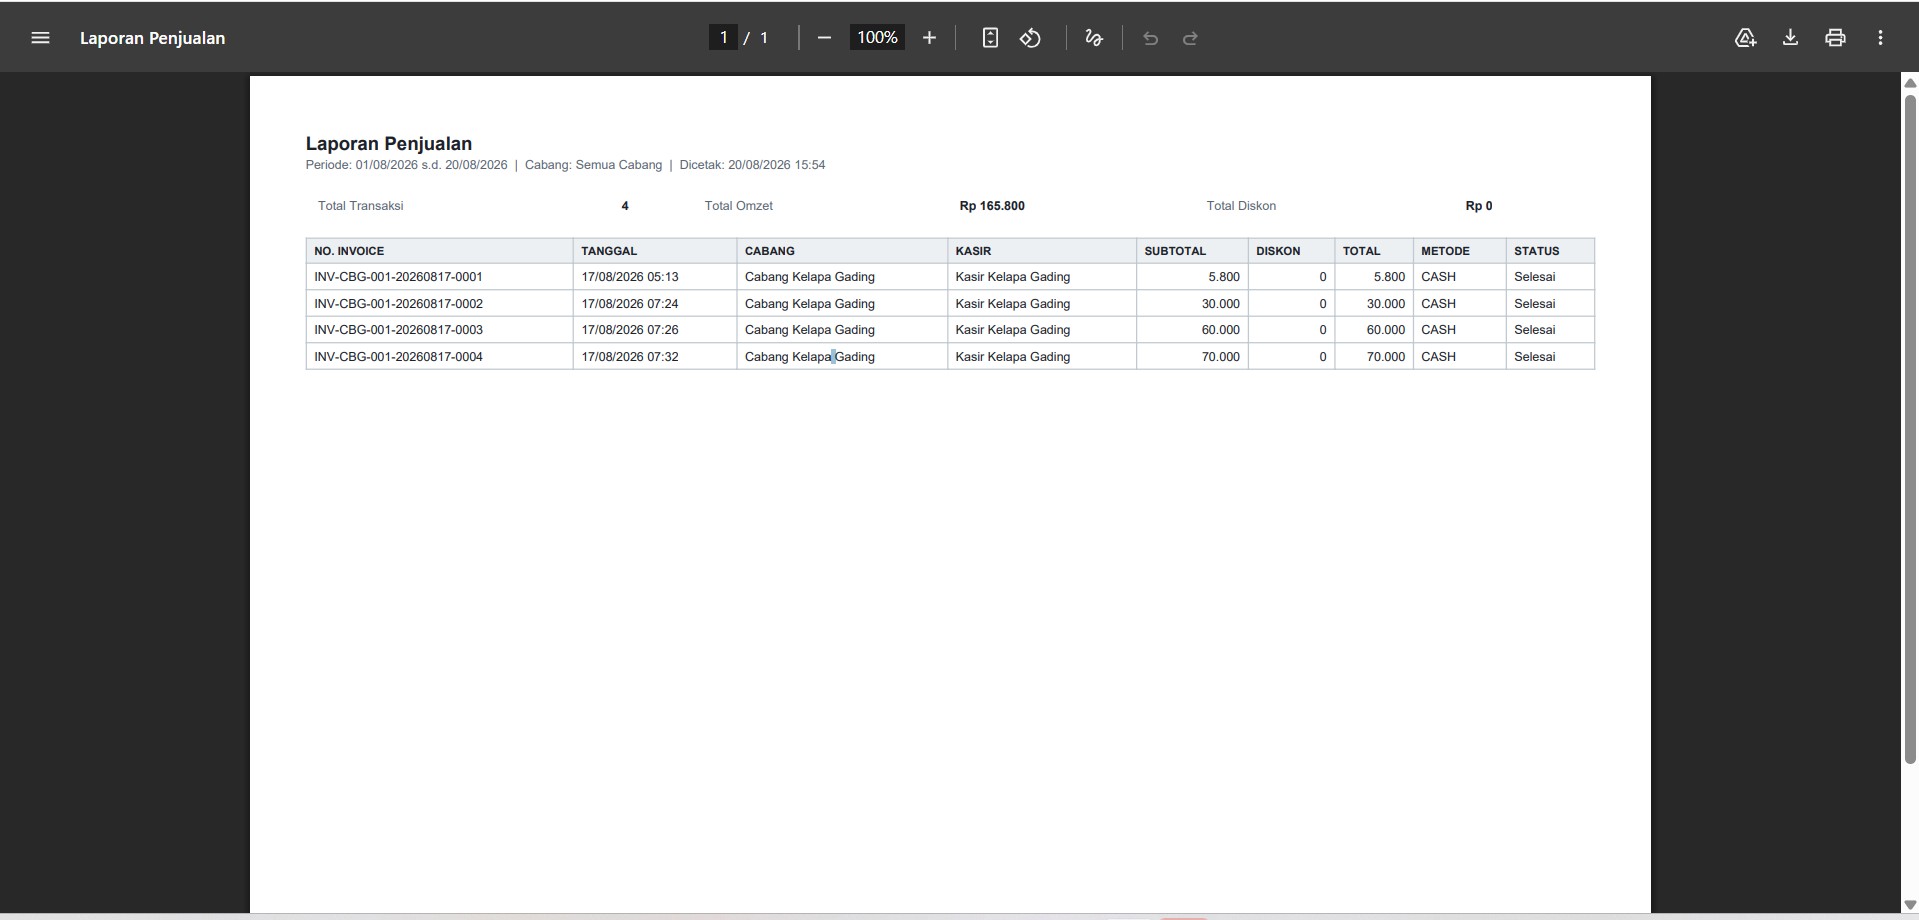Click Kasir Kelapa Gading in invoice 0001 row

click(x=1013, y=277)
